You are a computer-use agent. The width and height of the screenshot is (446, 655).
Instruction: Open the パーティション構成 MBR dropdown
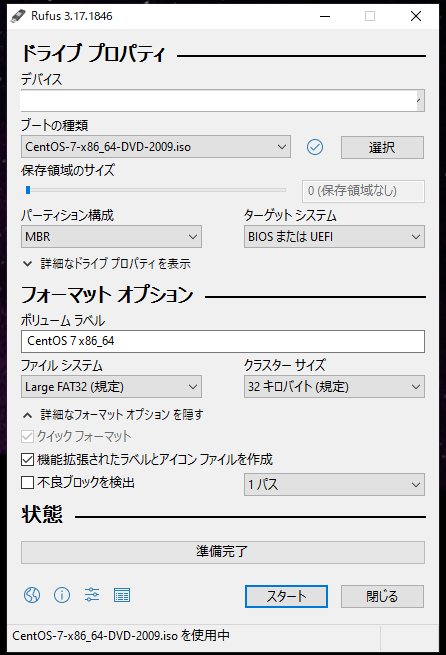coord(111,236)
